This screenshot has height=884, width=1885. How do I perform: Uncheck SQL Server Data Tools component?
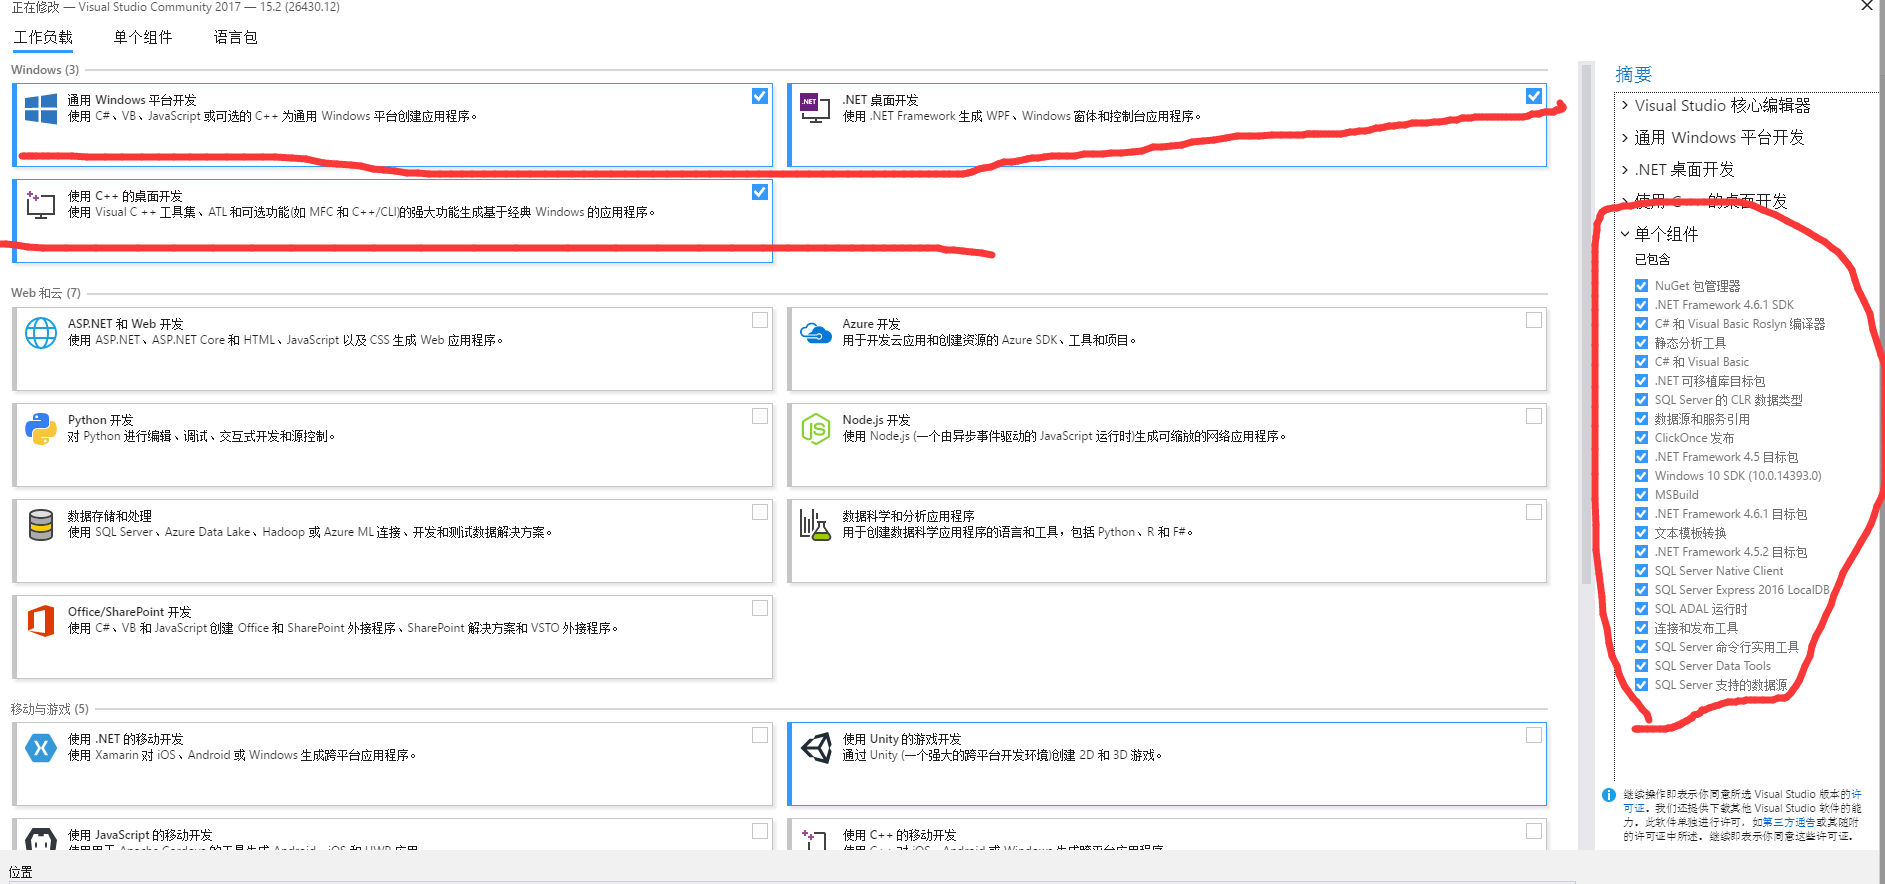(1641, 666)
